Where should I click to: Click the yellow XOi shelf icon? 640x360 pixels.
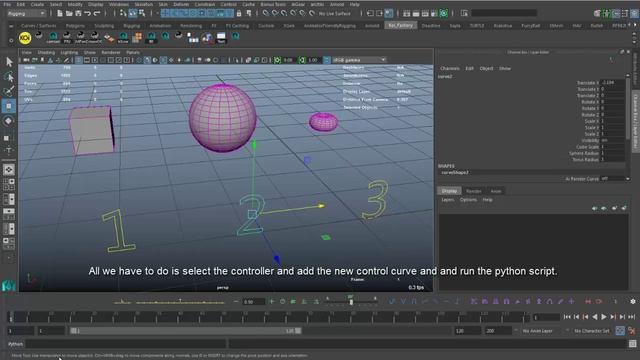(25, 38)
